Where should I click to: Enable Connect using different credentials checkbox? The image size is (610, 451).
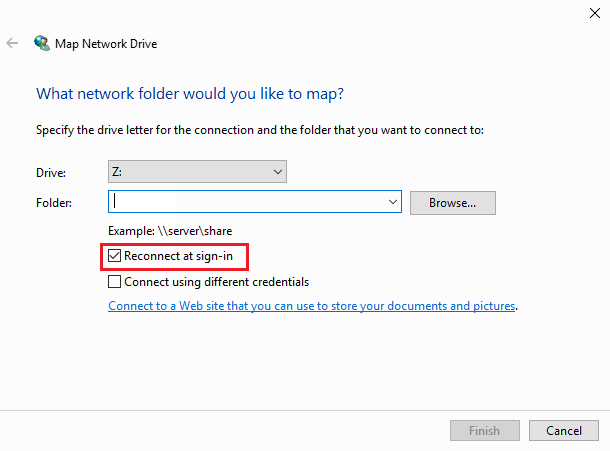(x=114, y=281)
